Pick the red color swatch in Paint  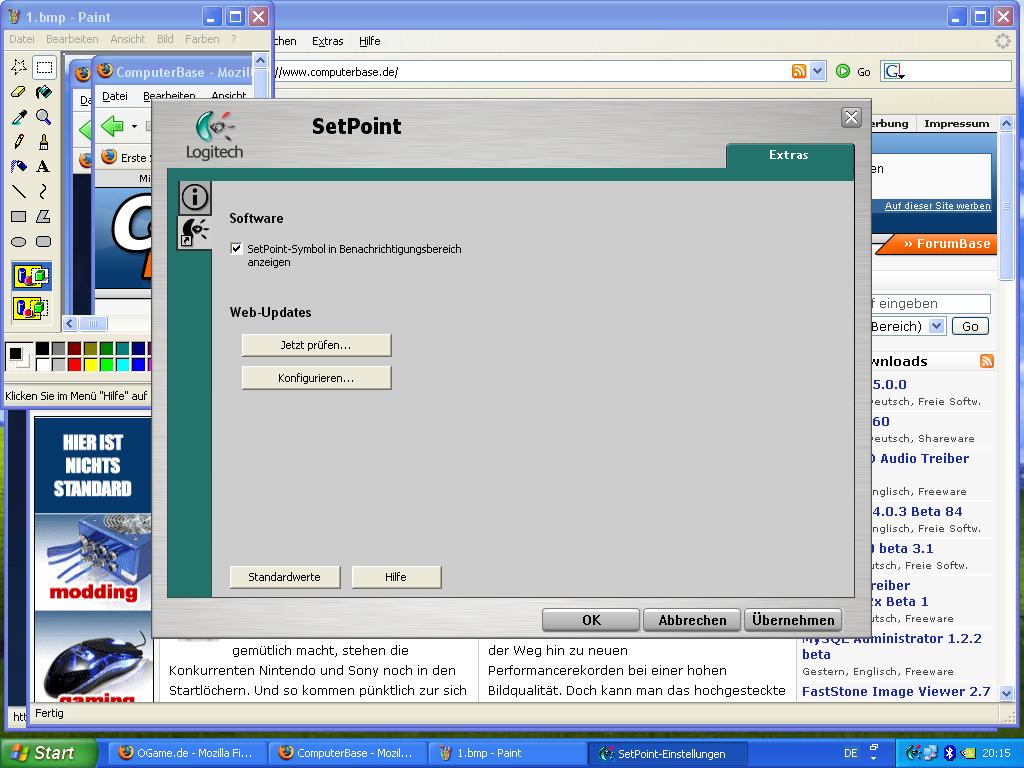click(74, 364)
